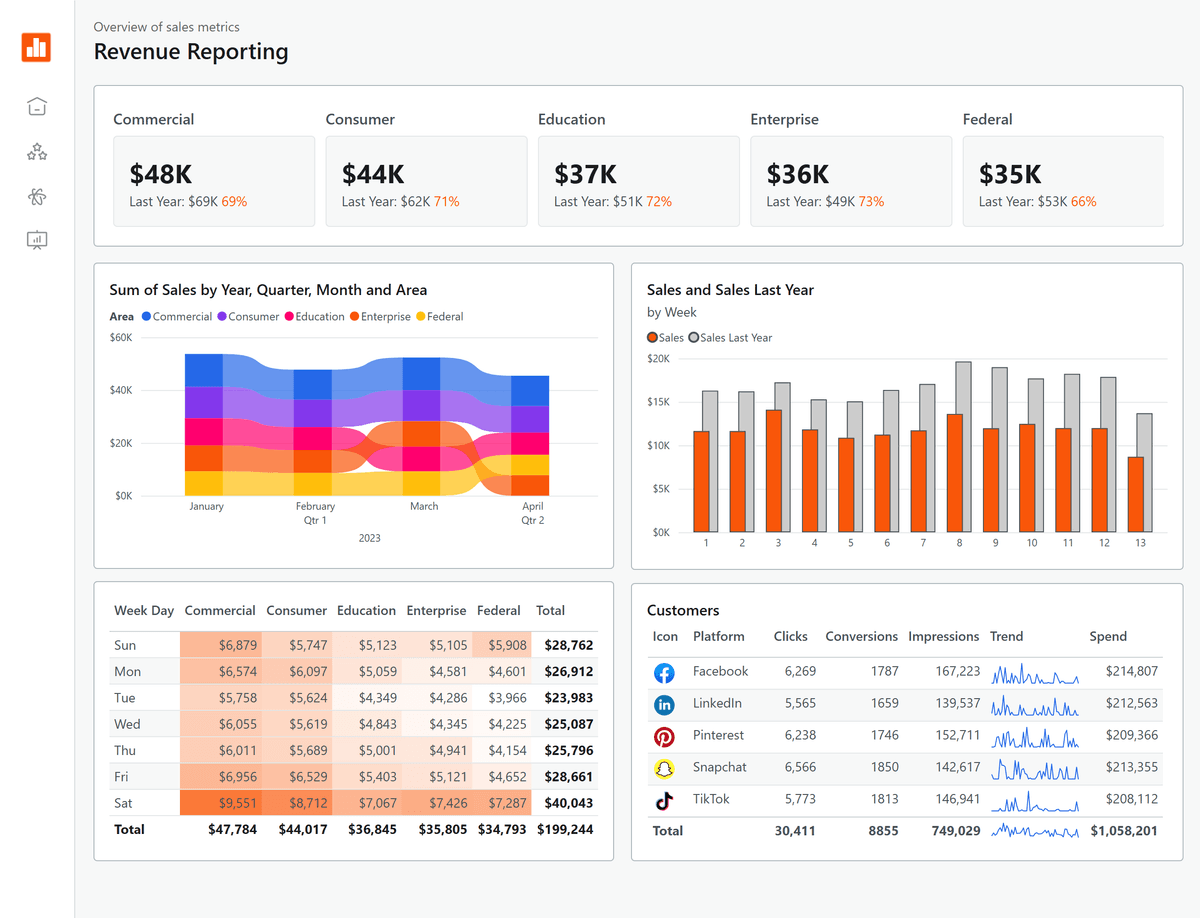
Task: Click the orange bar-chart app logo
Action: [x=37, y=47]
